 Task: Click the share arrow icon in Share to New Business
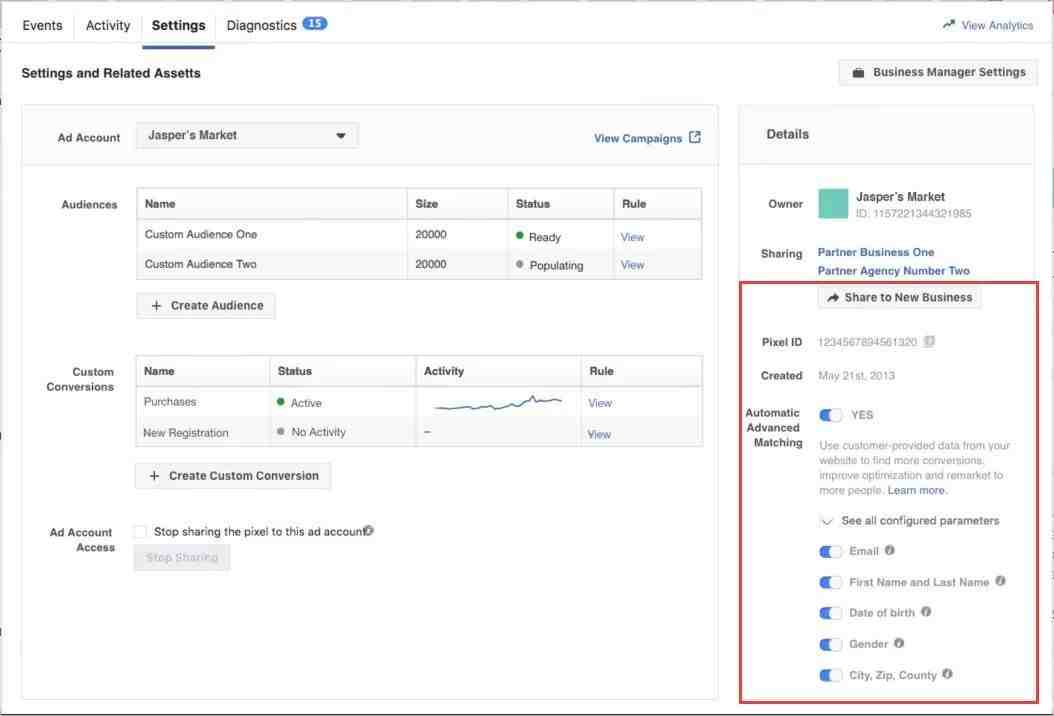(x=833, y=298)
